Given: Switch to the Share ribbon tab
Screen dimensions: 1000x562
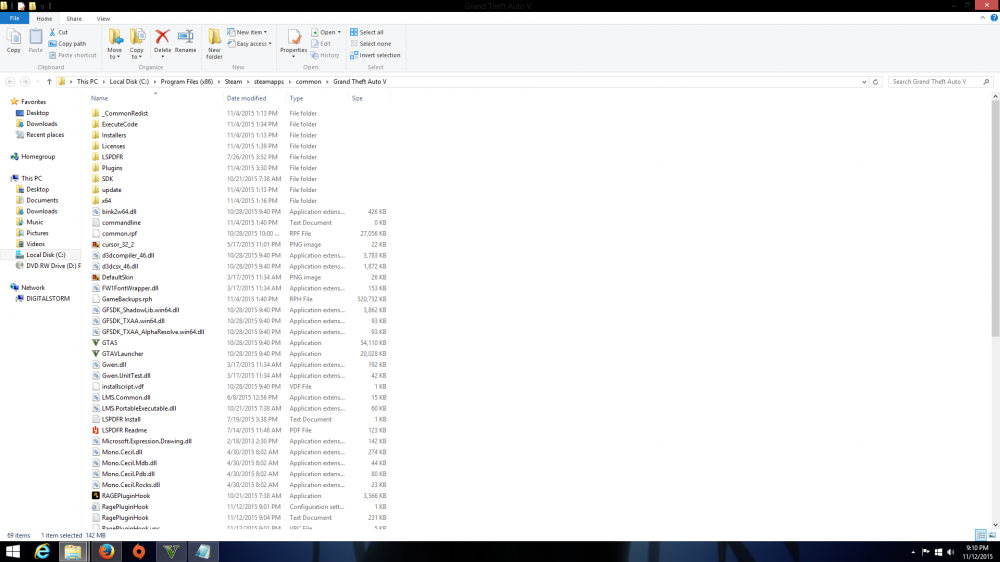Looking at the screenshot, I should (74, 18).
